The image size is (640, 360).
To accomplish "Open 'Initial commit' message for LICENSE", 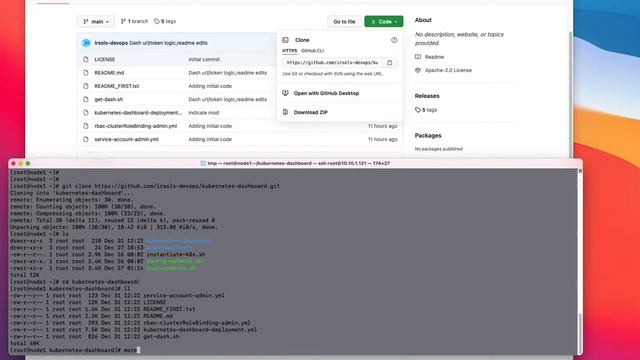I will click(x=204, y=60).
